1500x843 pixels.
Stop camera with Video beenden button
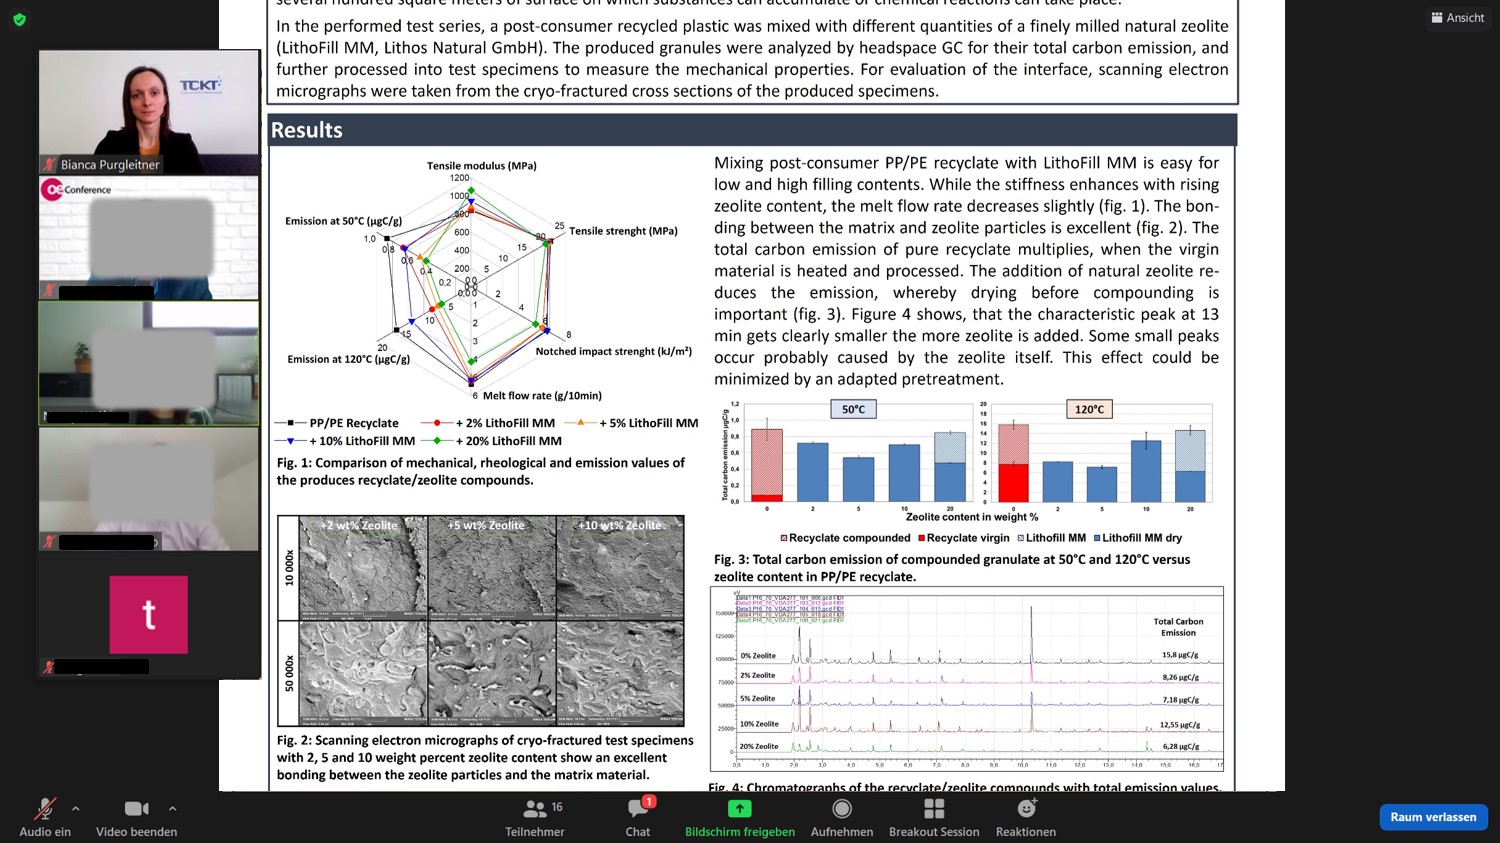coord(136,817)
